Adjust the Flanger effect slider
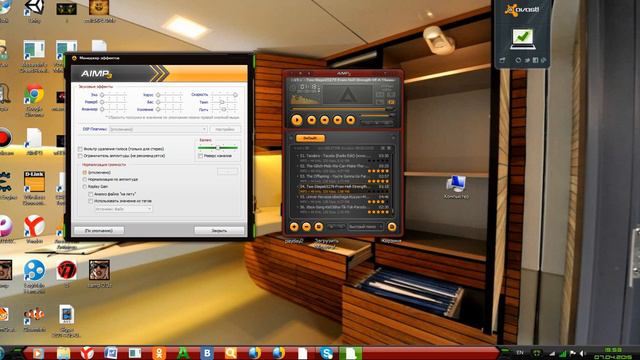The image size is (640, 360). [113, 109]
